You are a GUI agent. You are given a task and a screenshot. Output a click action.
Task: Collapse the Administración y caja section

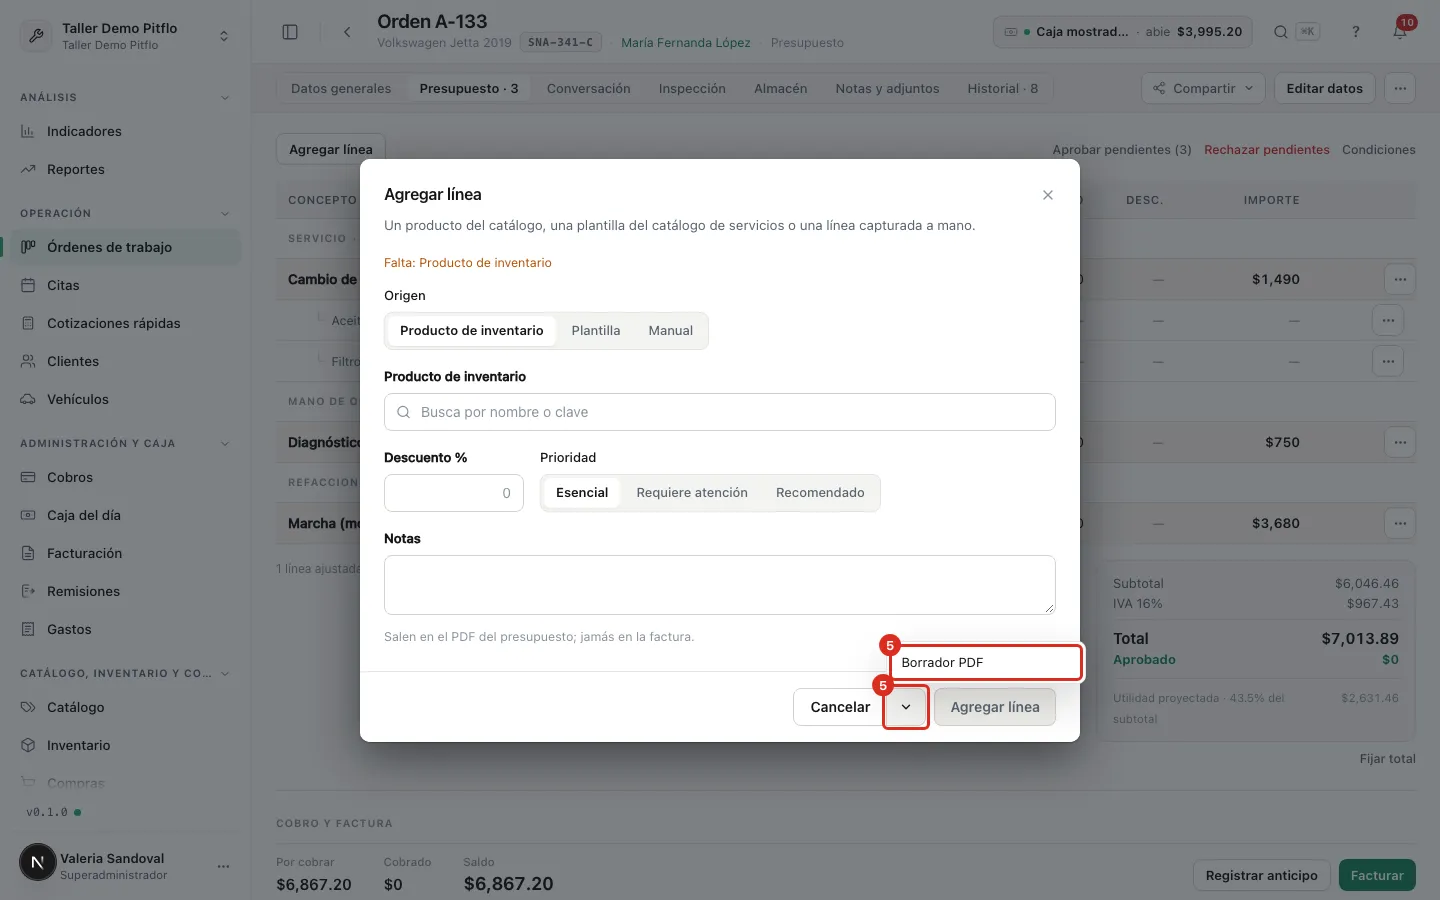click(x=225, y=444)
